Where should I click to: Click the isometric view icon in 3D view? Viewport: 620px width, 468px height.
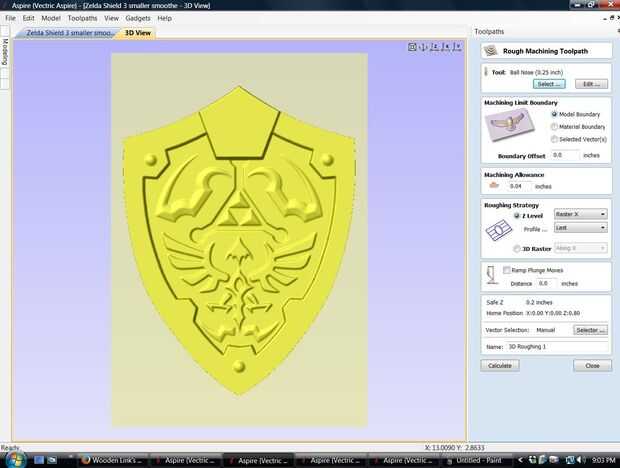pos(412,47)
